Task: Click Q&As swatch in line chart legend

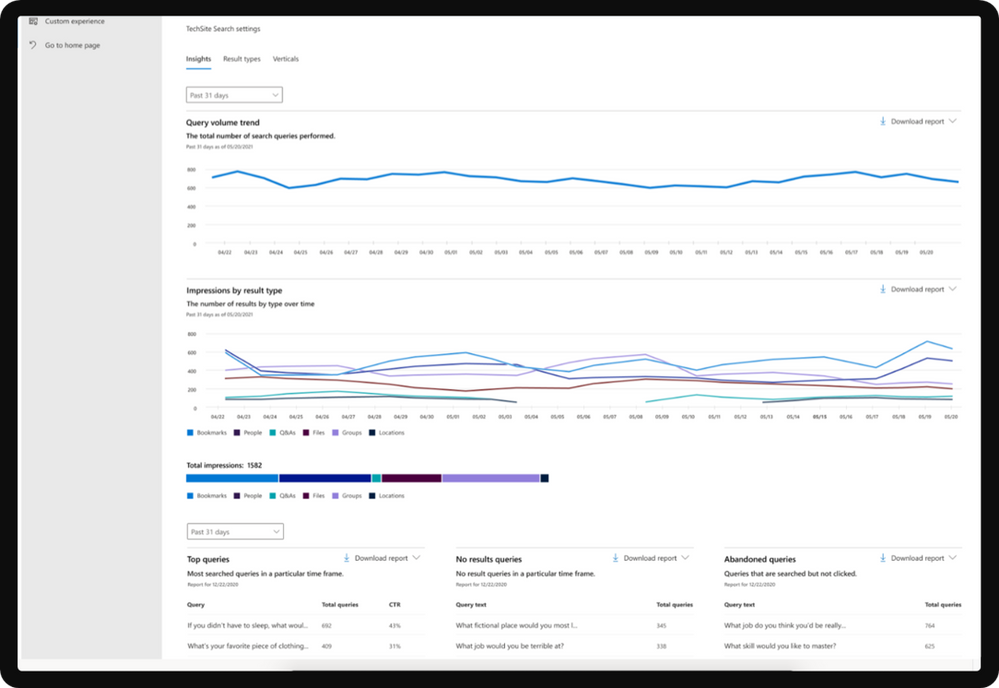Action: point(273,433)
